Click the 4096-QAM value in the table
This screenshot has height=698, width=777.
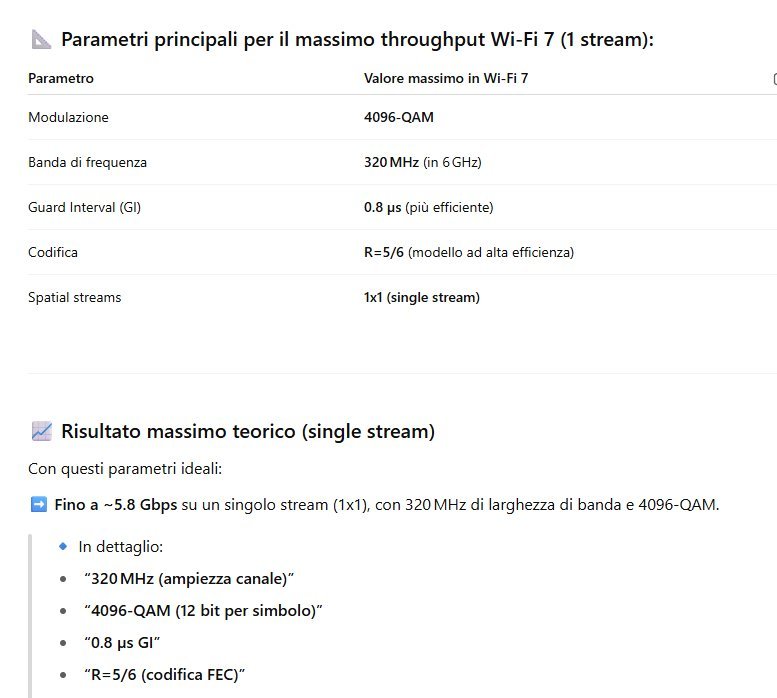(x=398, y=117)
